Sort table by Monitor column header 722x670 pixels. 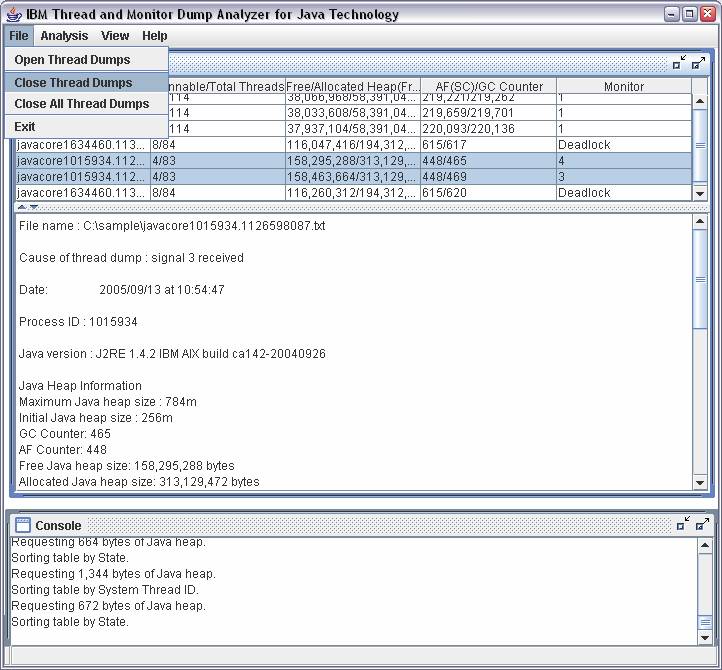pos(624,87)
